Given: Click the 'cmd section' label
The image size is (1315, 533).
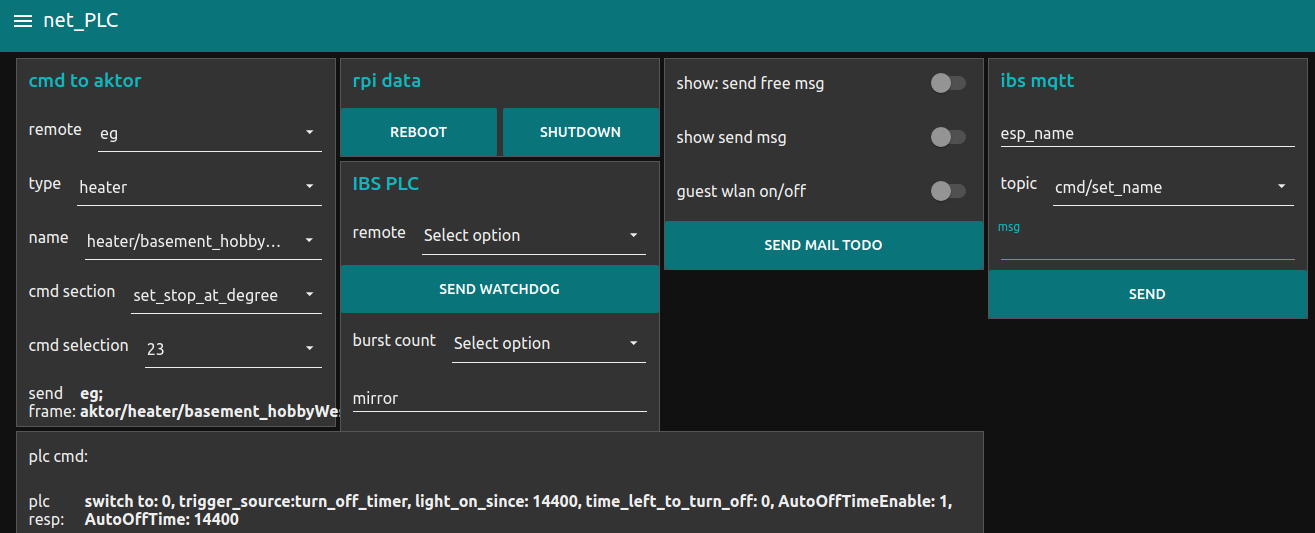Looking at the screenshot, I should pos(72,291).
